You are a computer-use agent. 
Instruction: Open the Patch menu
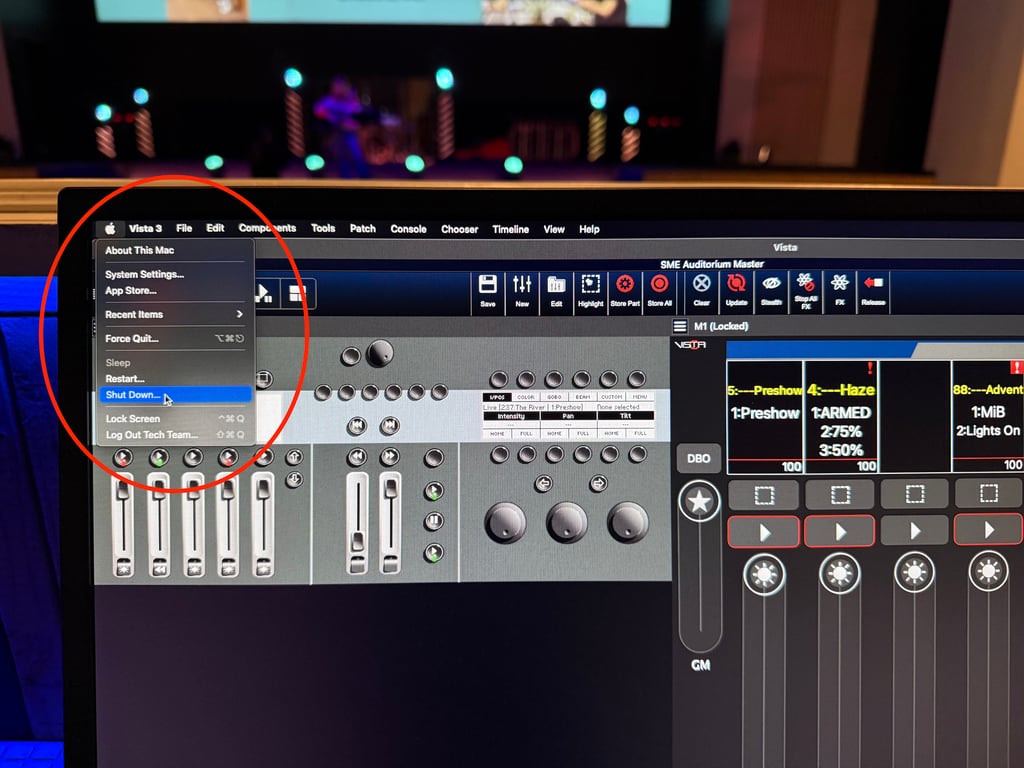(x=362, y=229)
